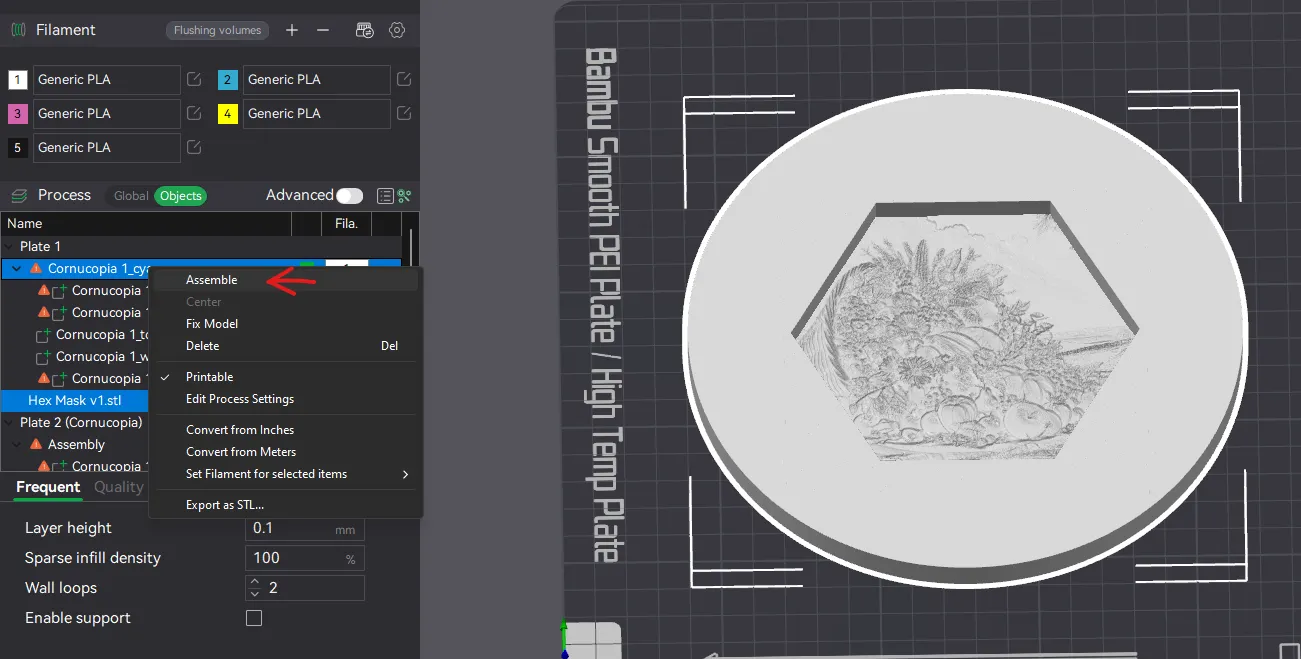The image size is (1301, 659).
Task: Switch to the Frequent tab
Action: [48, 487]
